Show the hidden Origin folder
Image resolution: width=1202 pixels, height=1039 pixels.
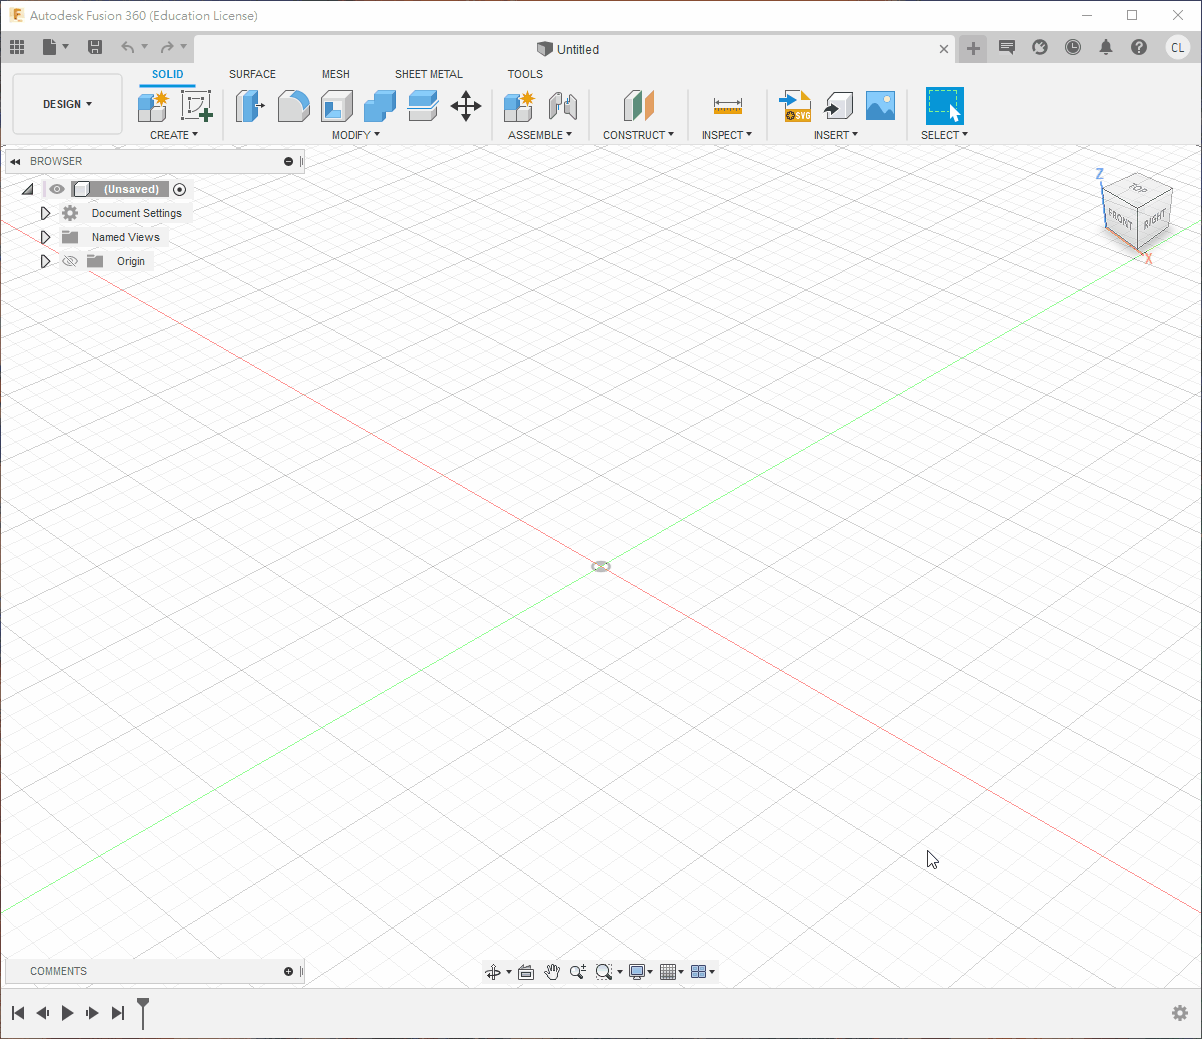[70, 261]
